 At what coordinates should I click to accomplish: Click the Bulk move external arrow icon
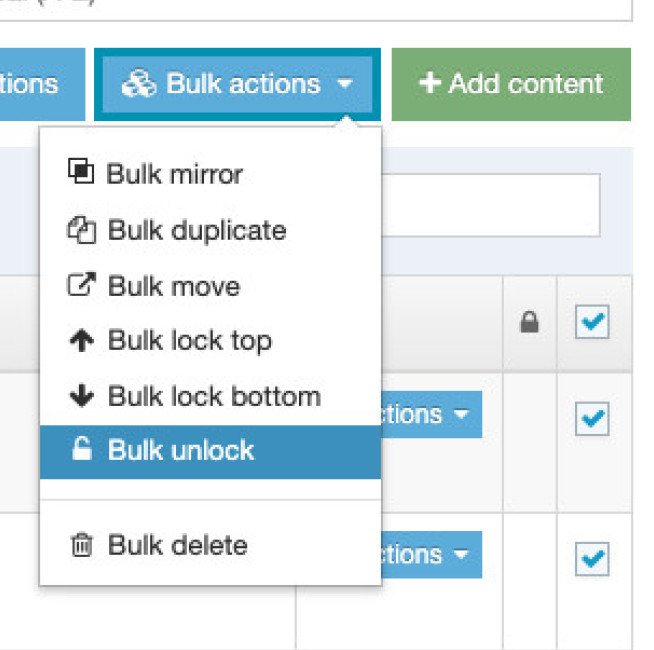[x=80, y=285]
